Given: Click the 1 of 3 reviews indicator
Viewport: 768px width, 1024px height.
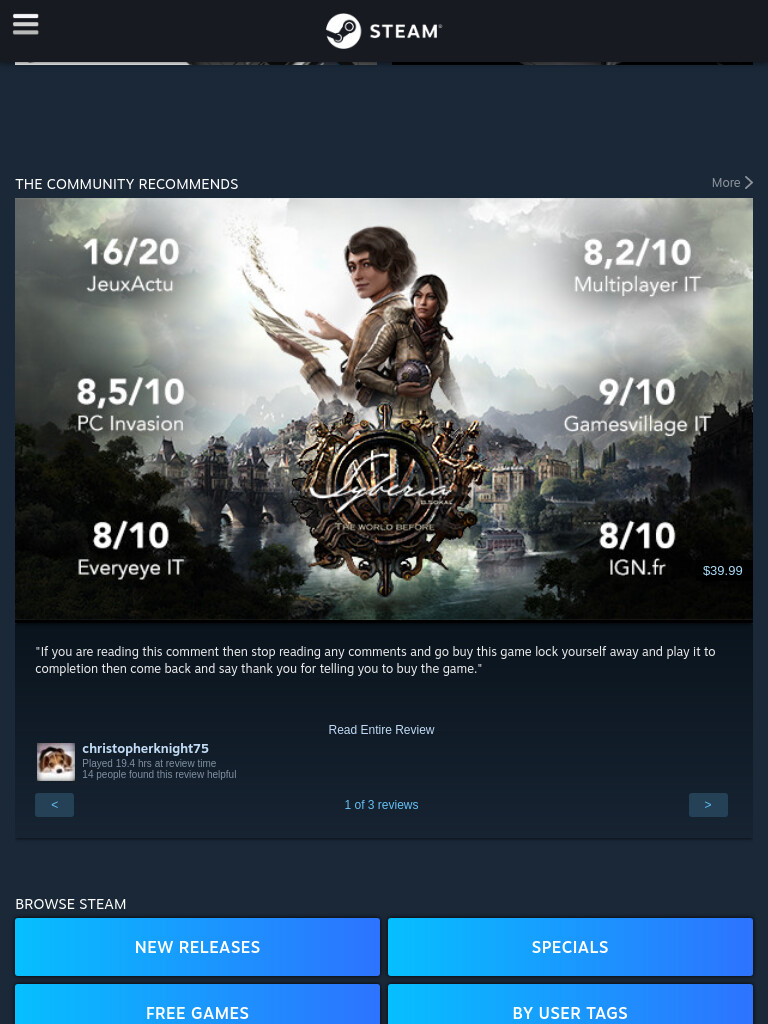Looking at the screenshot, I should pos(381,805).
